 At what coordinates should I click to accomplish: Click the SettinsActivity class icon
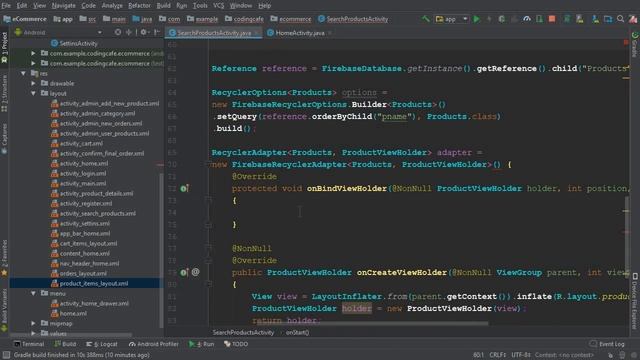[x=54, y=43]
